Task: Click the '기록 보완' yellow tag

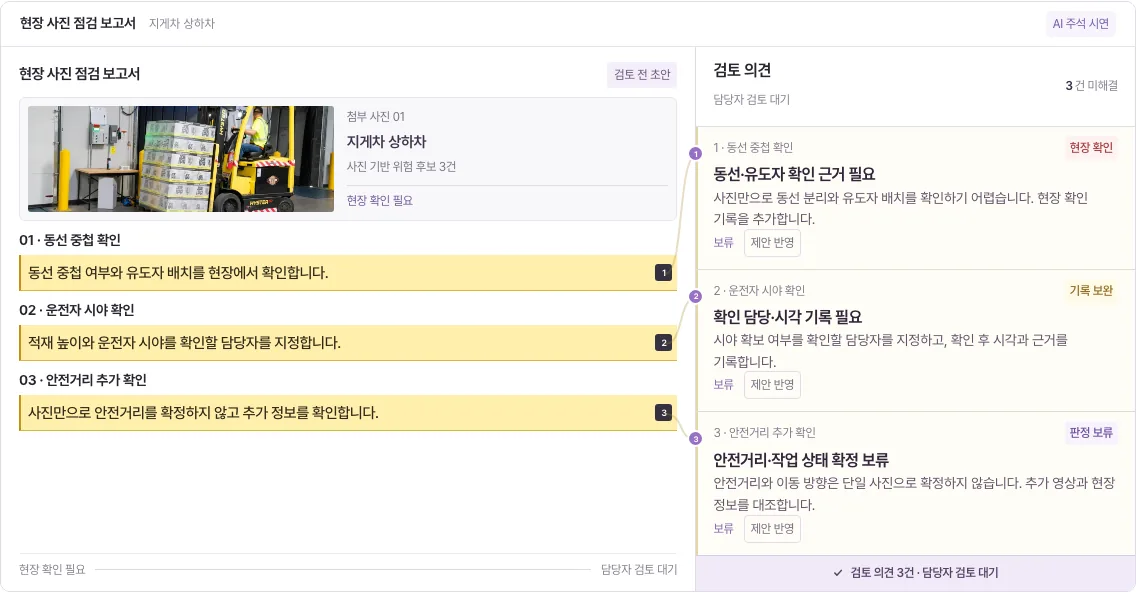Action: (x=1090, y=291)
